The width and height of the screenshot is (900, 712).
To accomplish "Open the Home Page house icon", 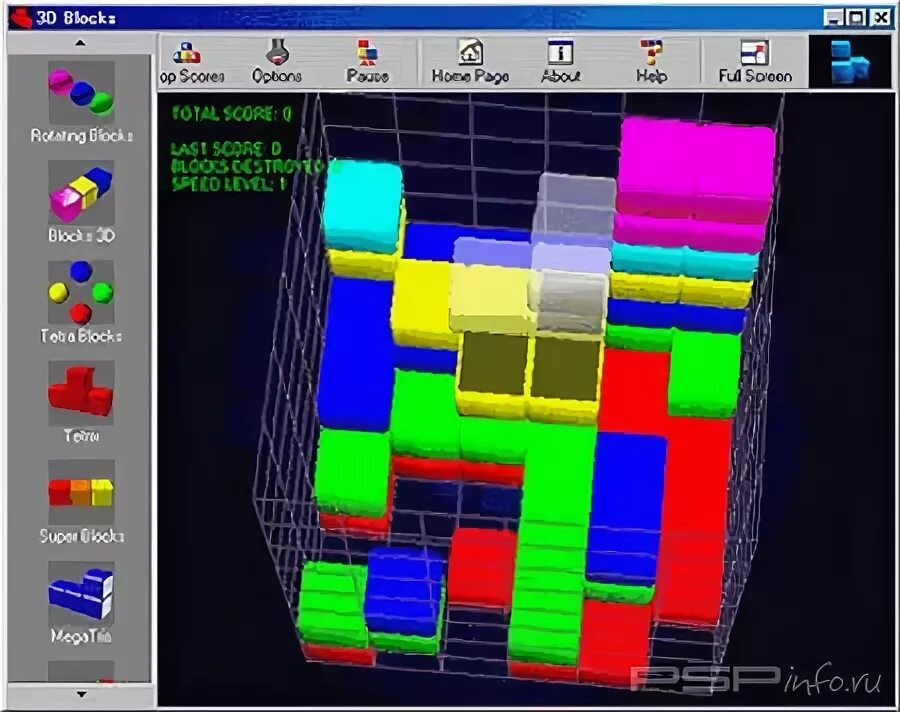I will [470, 52].
